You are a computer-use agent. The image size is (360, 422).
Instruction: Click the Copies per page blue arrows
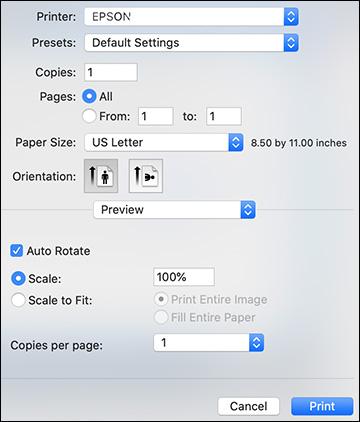tap(256, 343)
